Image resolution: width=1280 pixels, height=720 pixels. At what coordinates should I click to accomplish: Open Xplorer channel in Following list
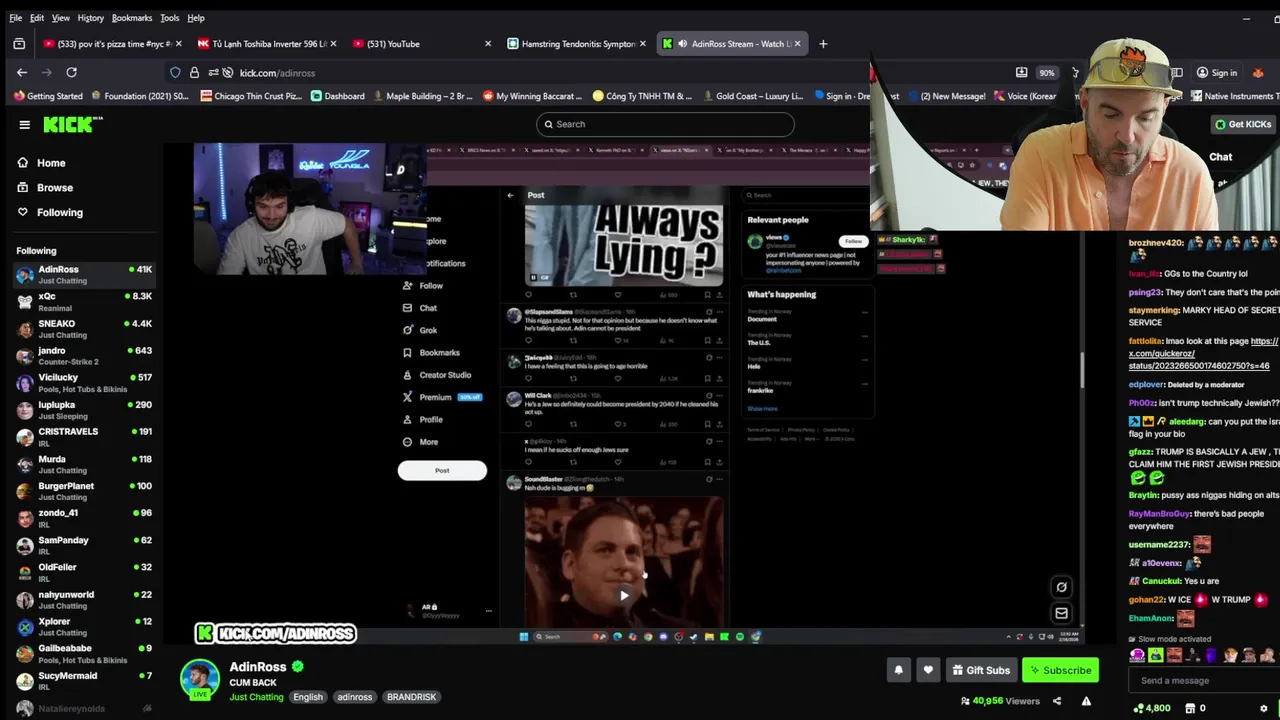[85, 627]
